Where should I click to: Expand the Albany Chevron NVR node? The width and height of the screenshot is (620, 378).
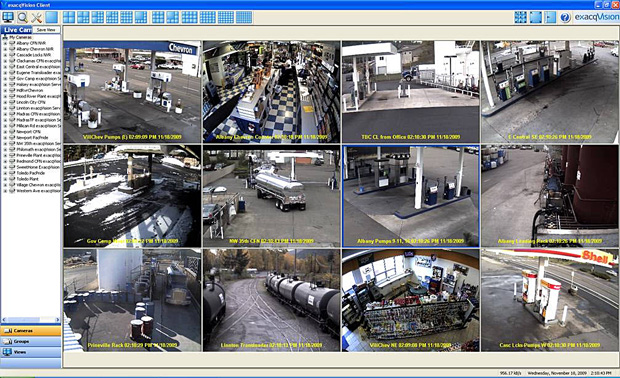pos(5,49)
